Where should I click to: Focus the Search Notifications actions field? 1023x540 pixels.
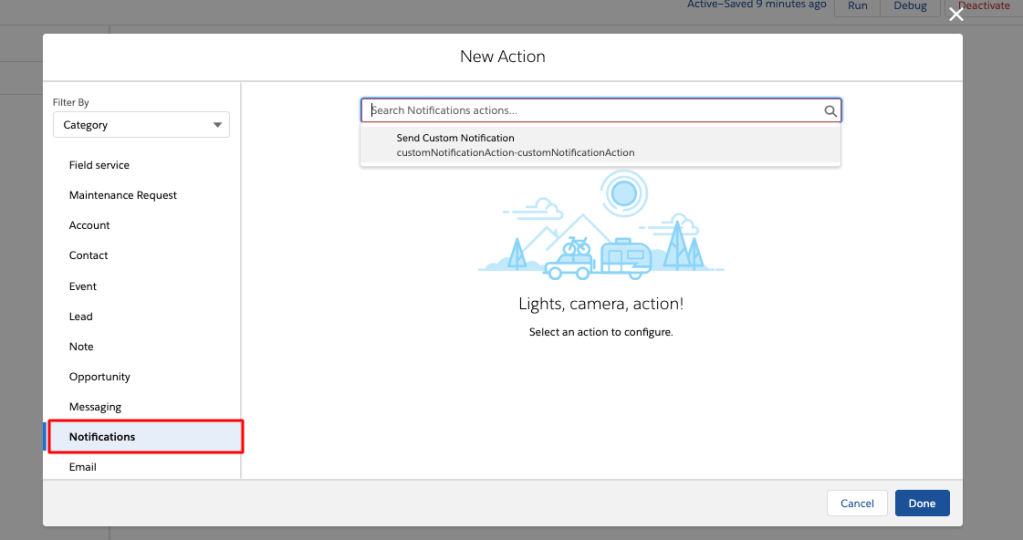pyautogui.click(x=595, y=111)
